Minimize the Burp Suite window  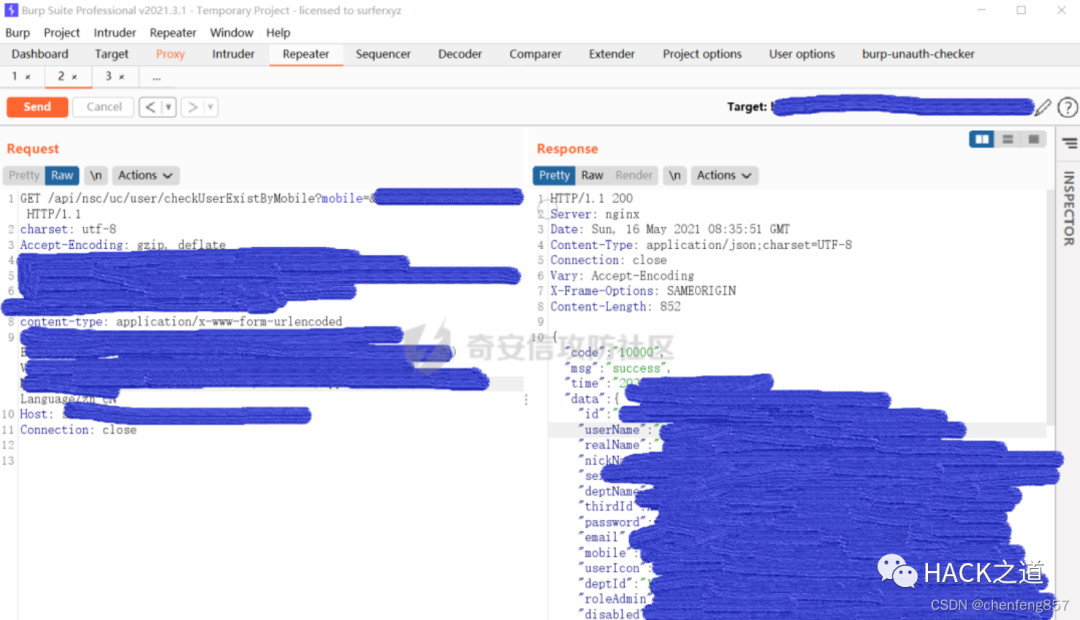982,10
